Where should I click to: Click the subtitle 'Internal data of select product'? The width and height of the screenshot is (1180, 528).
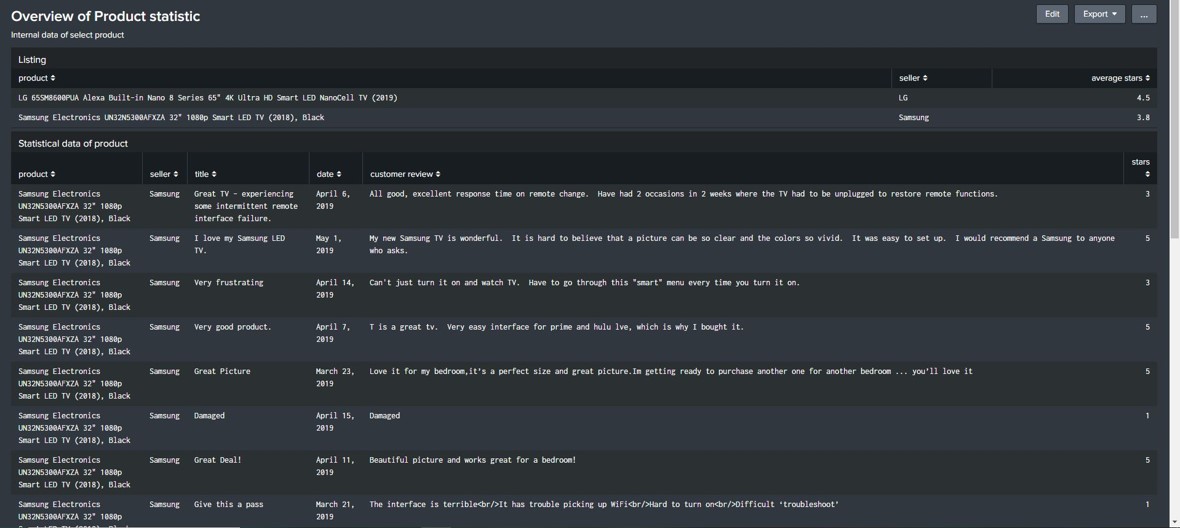point(67,35)
